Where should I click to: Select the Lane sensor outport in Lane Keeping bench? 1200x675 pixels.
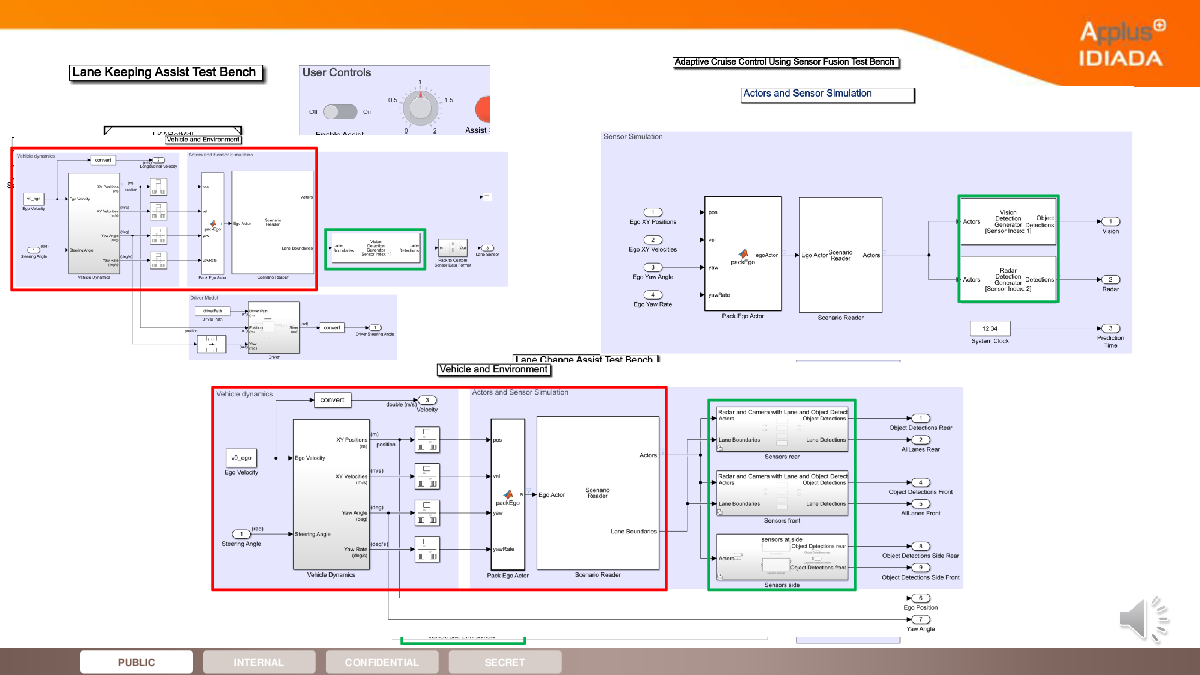(x=486, y=248)
